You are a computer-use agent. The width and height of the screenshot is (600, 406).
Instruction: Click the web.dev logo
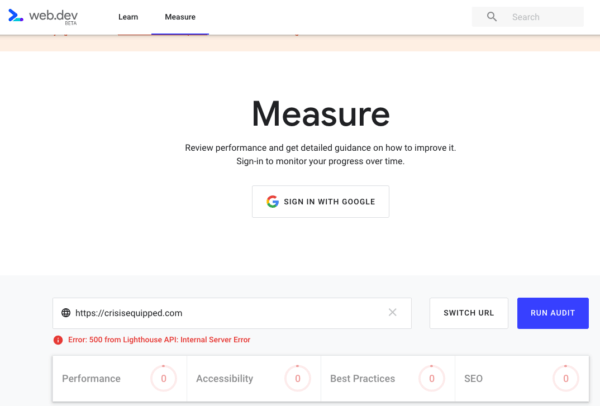pyautogui.click(x=43, y=16)
